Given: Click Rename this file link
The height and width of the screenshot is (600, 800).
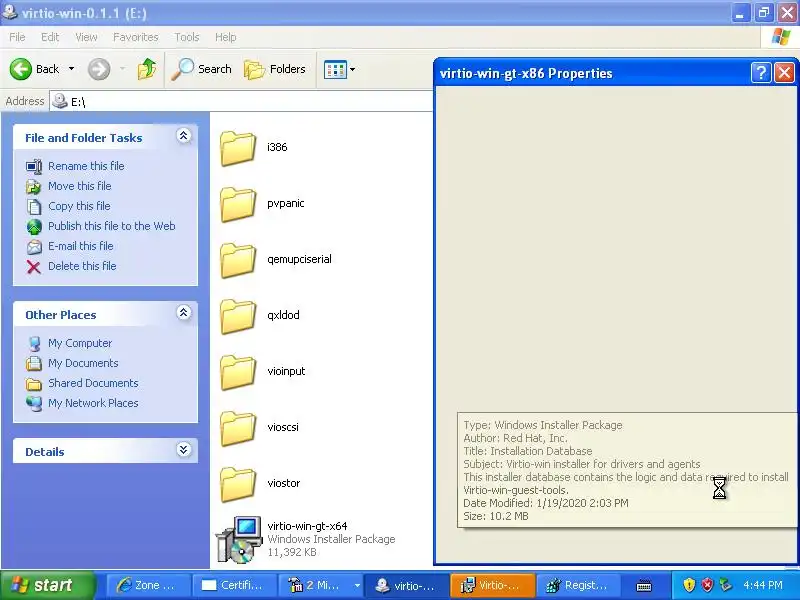Looking at the screenshot, I should pyautogui.click(x=86, y=166).
